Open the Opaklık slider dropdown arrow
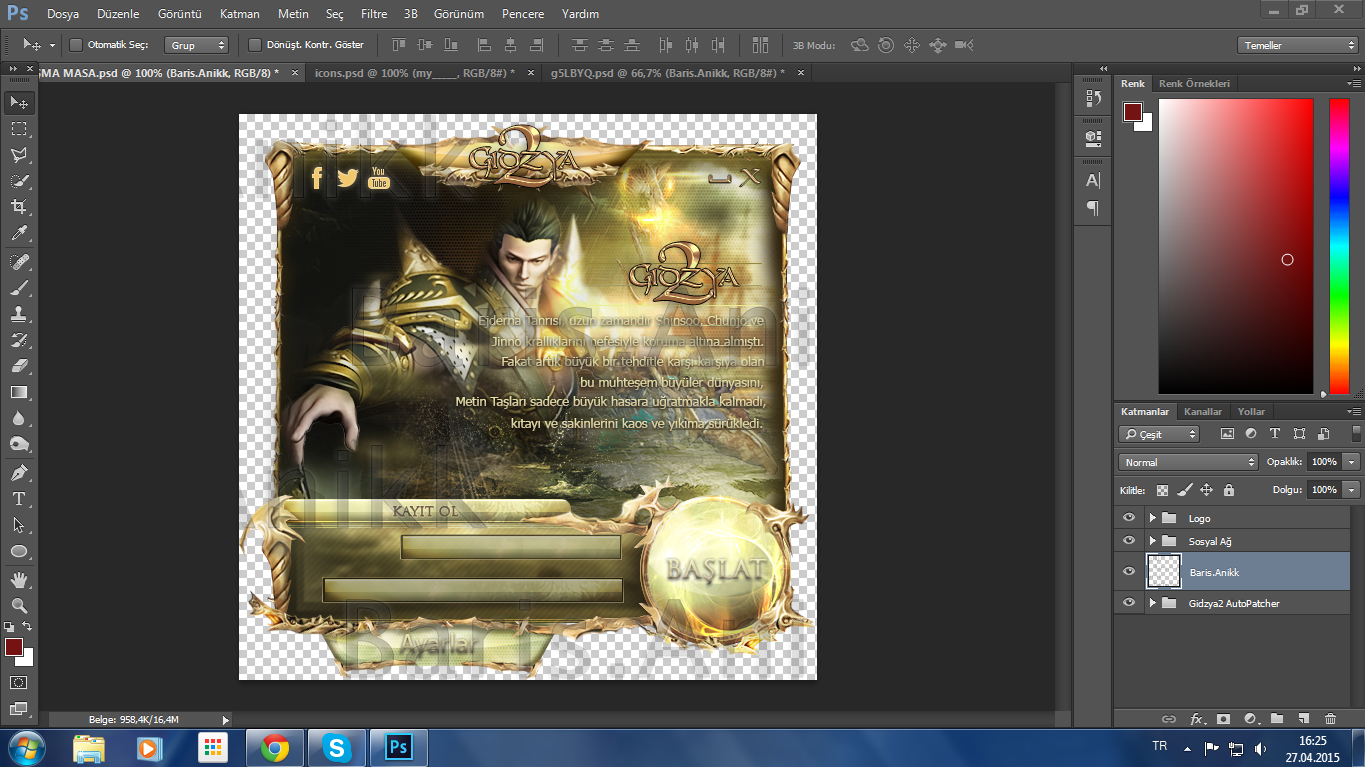Image resolution: width=1365 pixels, height=767 pixels. [x=1352, y=462]
